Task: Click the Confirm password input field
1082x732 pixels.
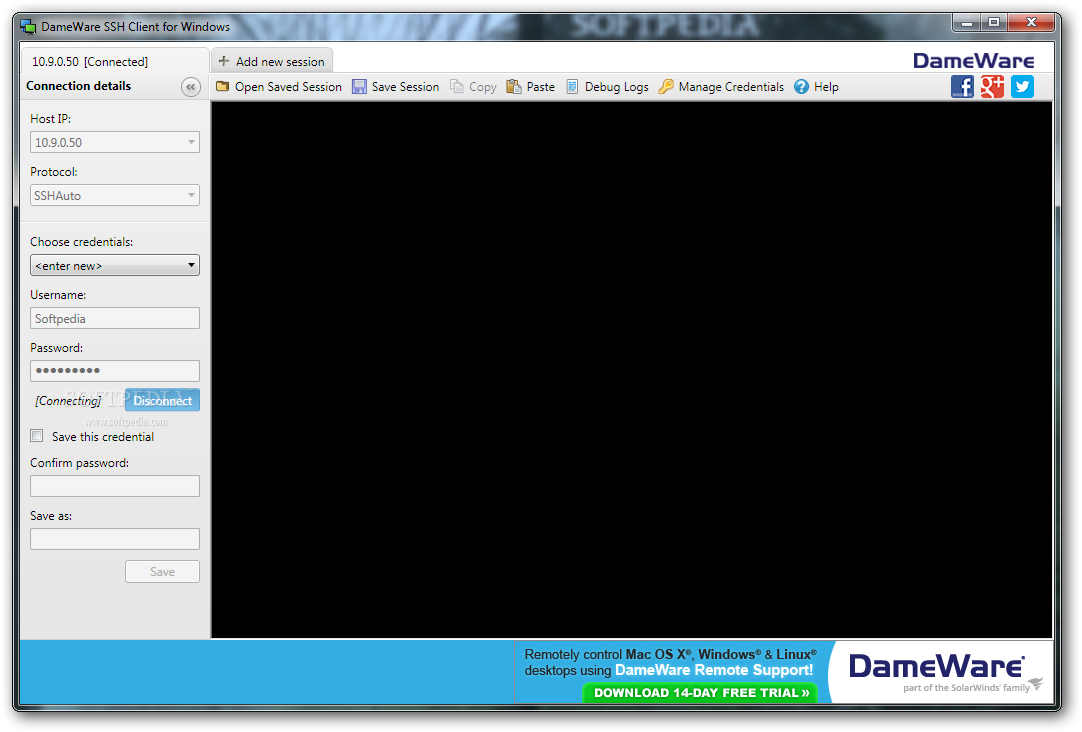Action: (115, 486)
